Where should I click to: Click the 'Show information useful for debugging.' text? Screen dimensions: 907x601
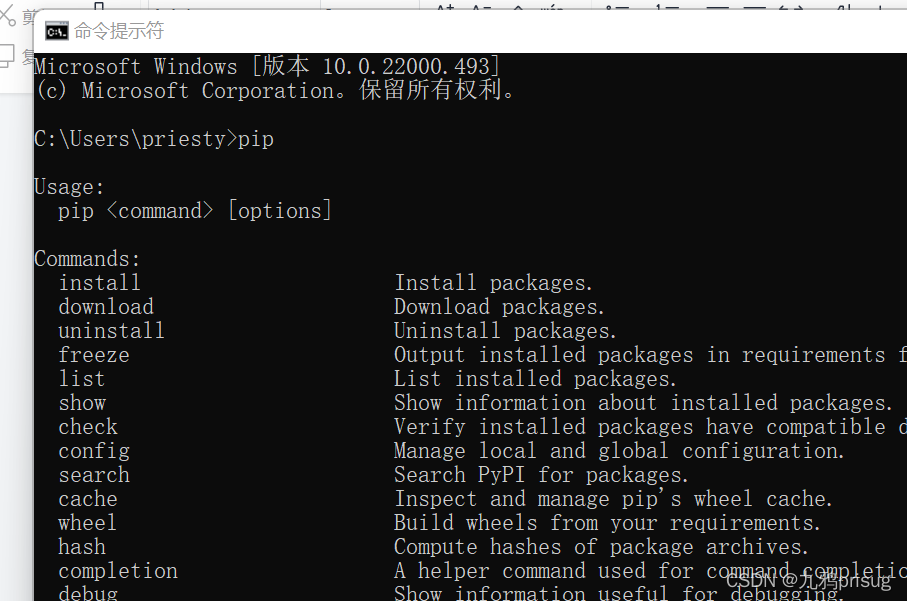tap(618, 593)
